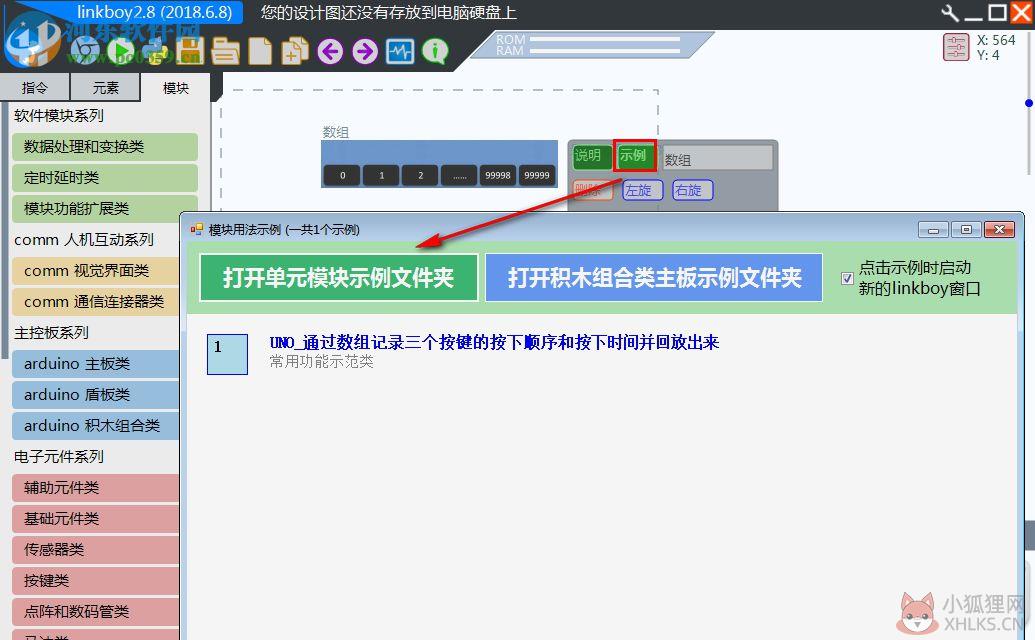Open the arduino 盾板类 category
1035x640 pixels.
pyautogui.click(x=96, y=395)
